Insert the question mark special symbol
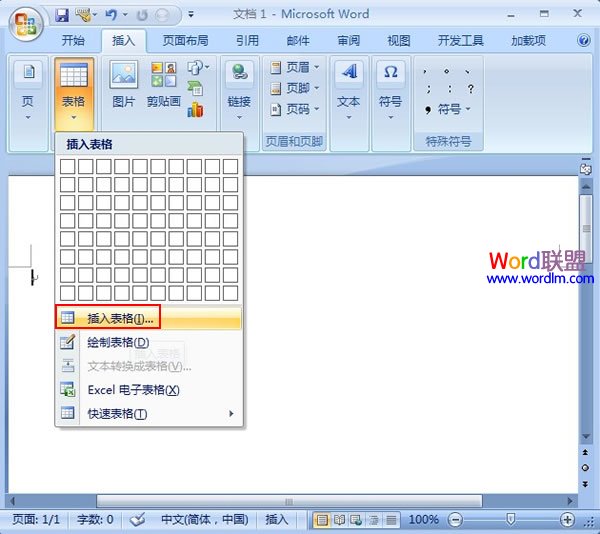 coord(470,89)
